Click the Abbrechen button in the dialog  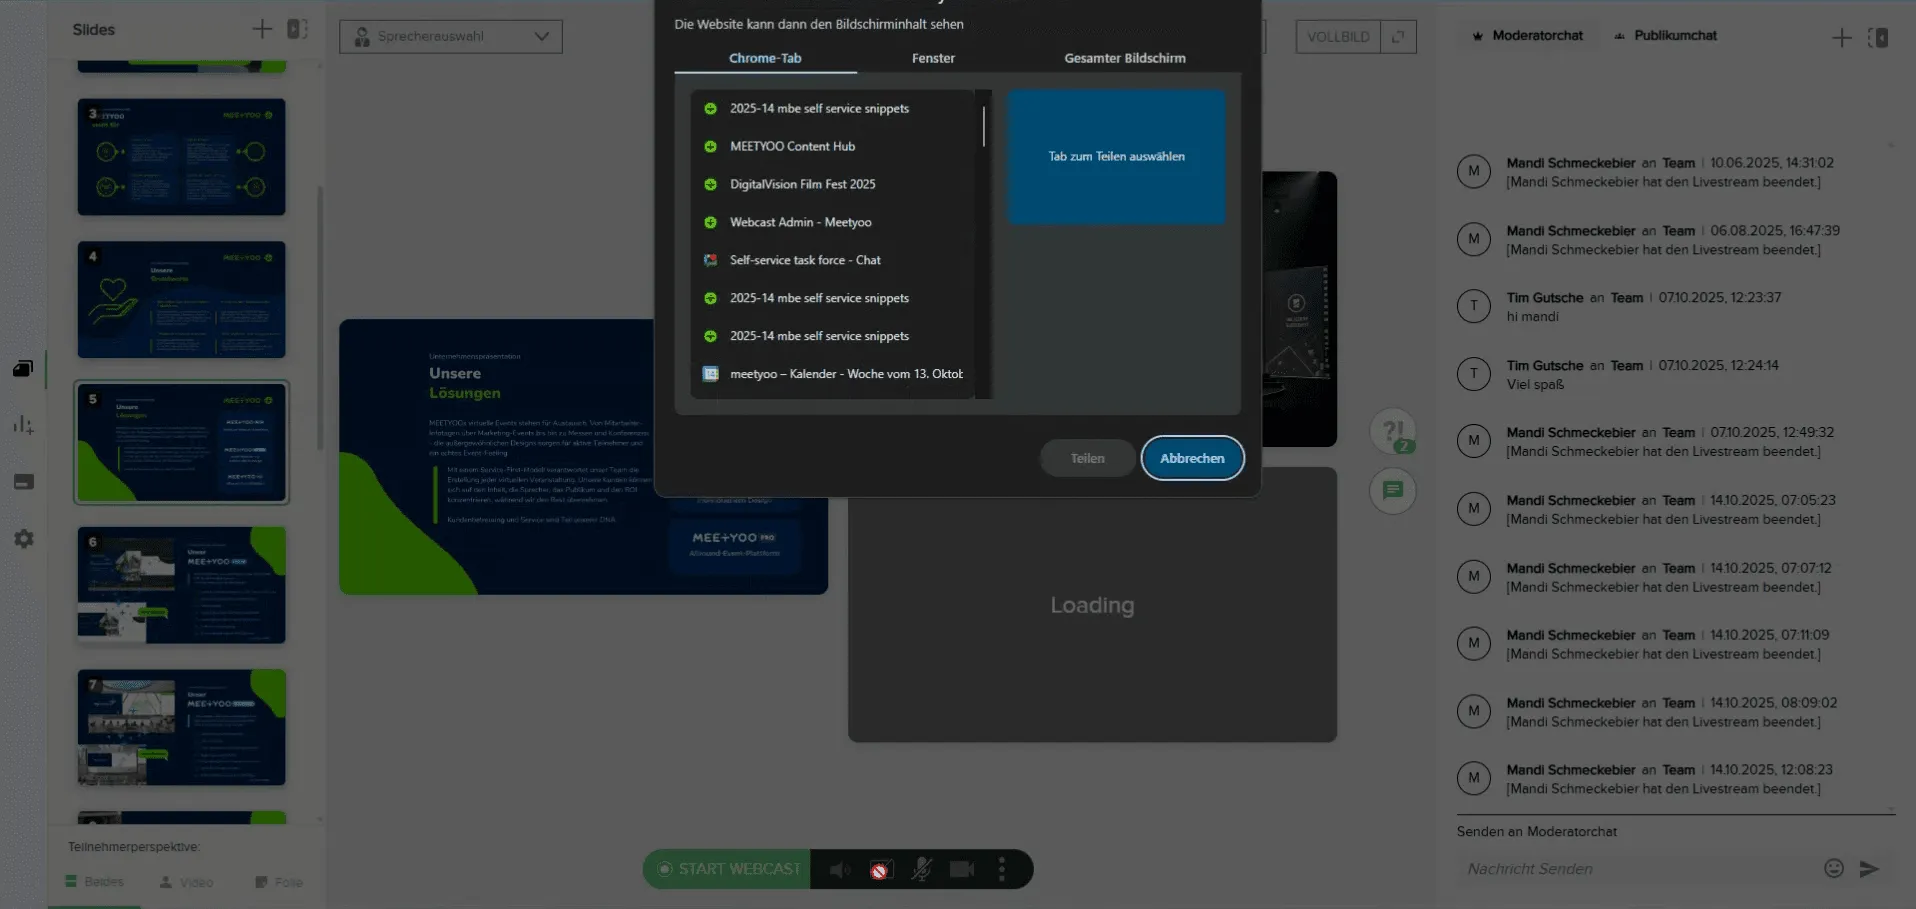coord(1192,458)
